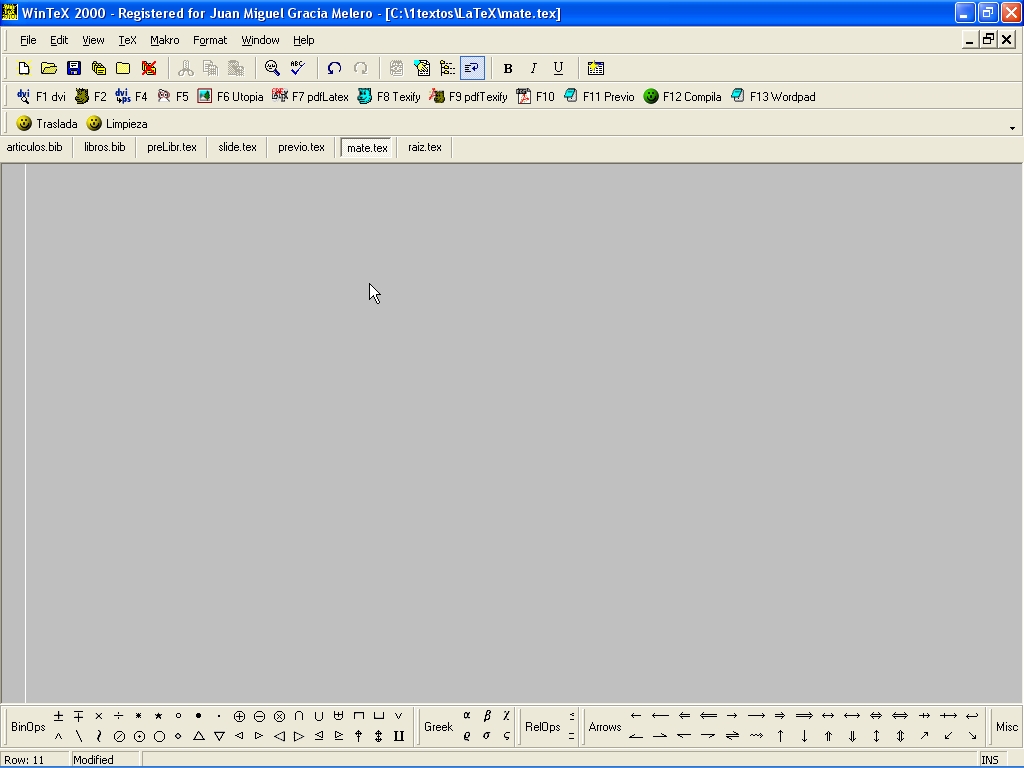
Task: Insert the single up arrow symbol
Action: point(780,737)
